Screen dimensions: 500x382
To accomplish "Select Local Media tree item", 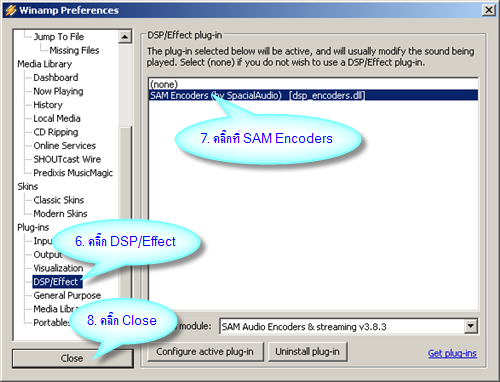I will 57,118.
